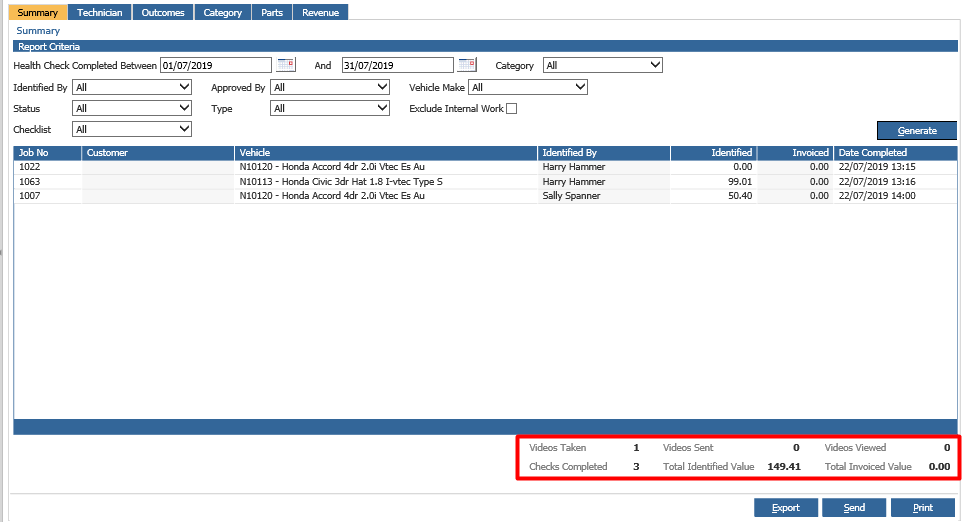Click the start date input field
The height and width of the screenshot is (522, 962).
coord(215,65)
